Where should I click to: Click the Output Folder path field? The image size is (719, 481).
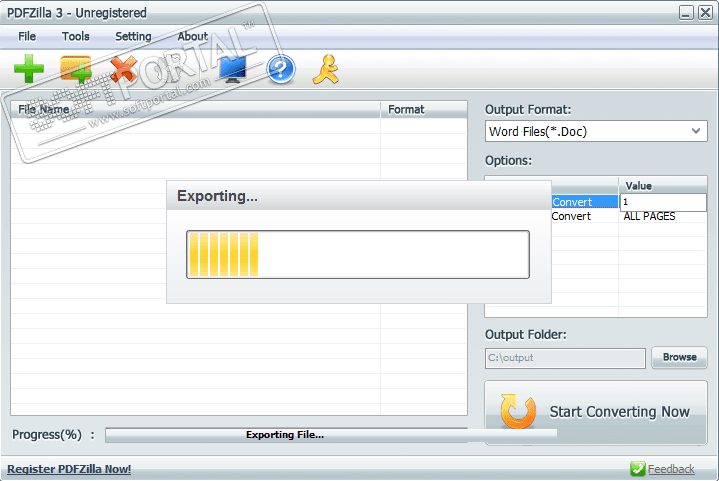coord(565,358)
